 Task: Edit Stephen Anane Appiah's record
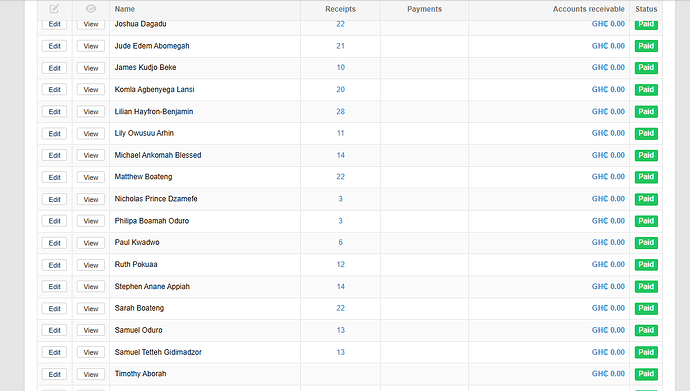click(x=54, y=286)
